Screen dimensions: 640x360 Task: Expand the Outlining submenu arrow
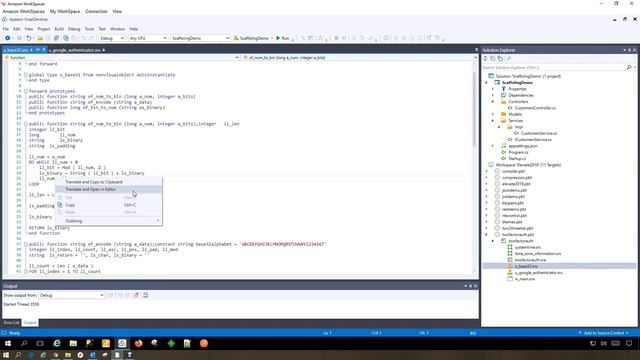(158, 221)
